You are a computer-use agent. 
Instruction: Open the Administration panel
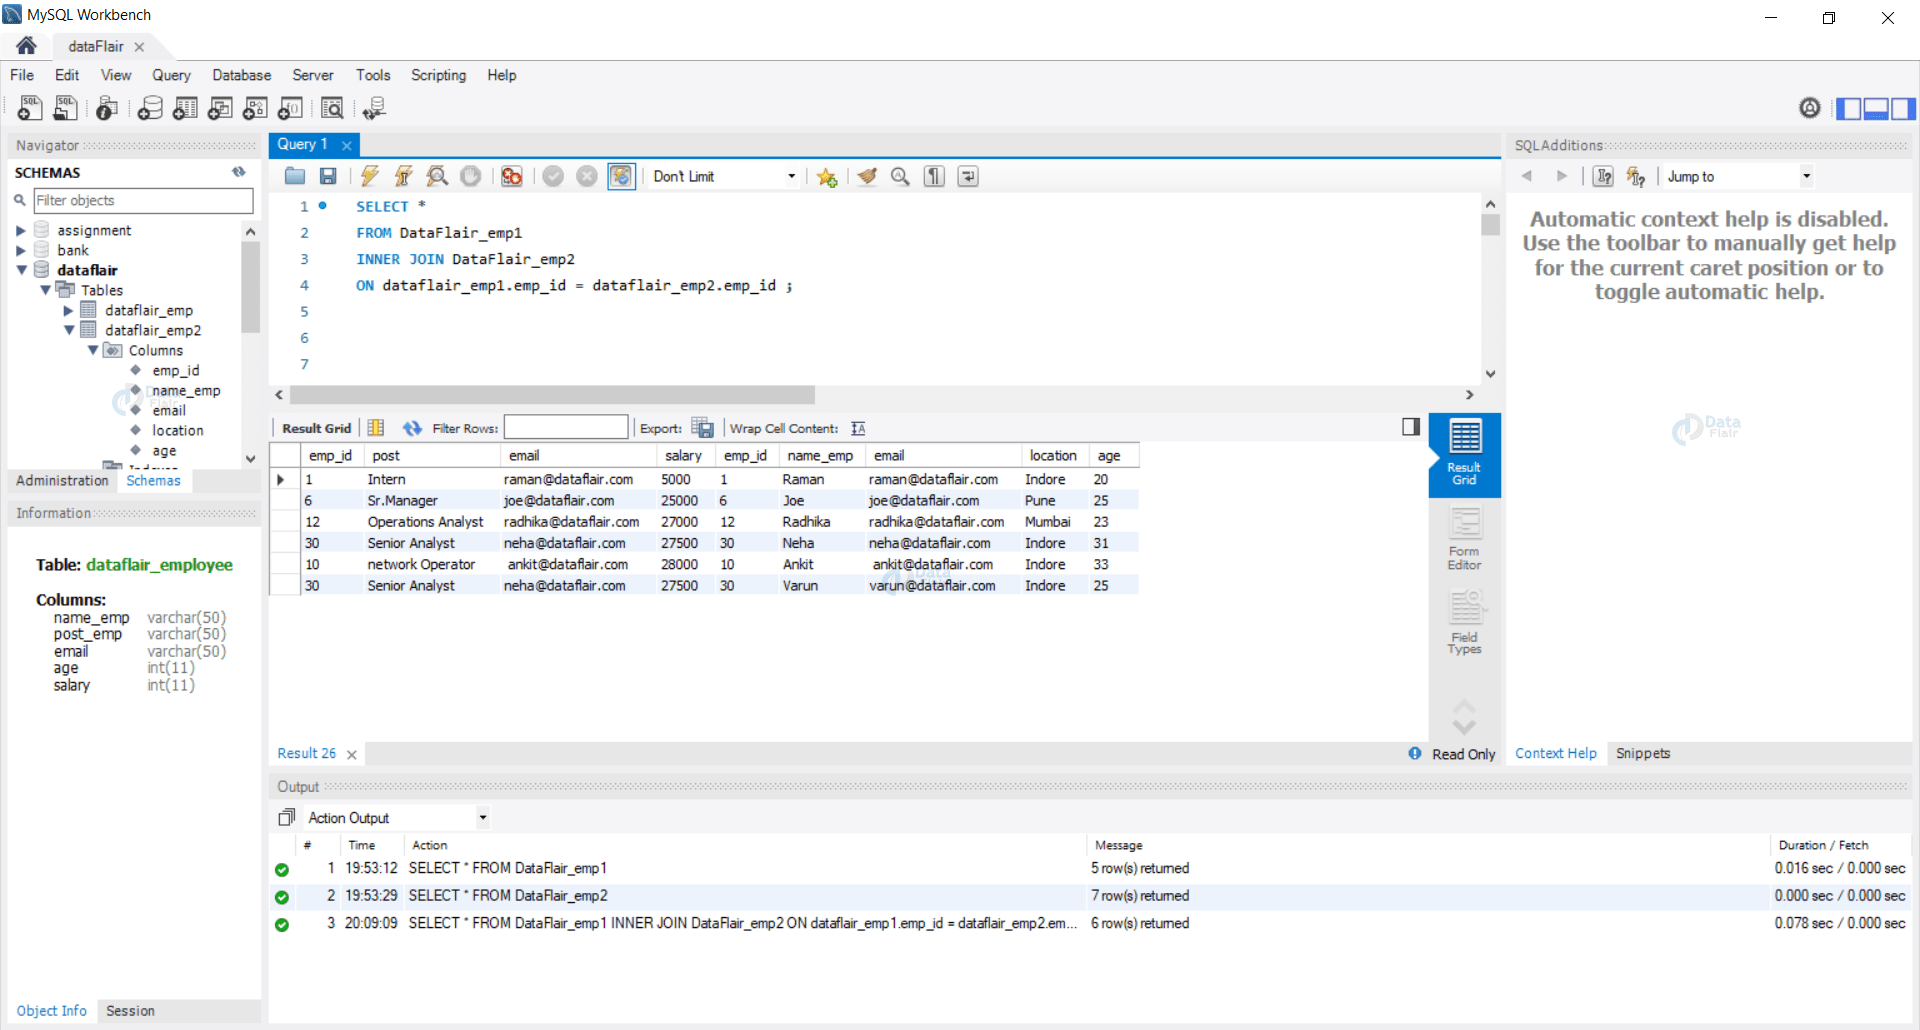[61, 480]
